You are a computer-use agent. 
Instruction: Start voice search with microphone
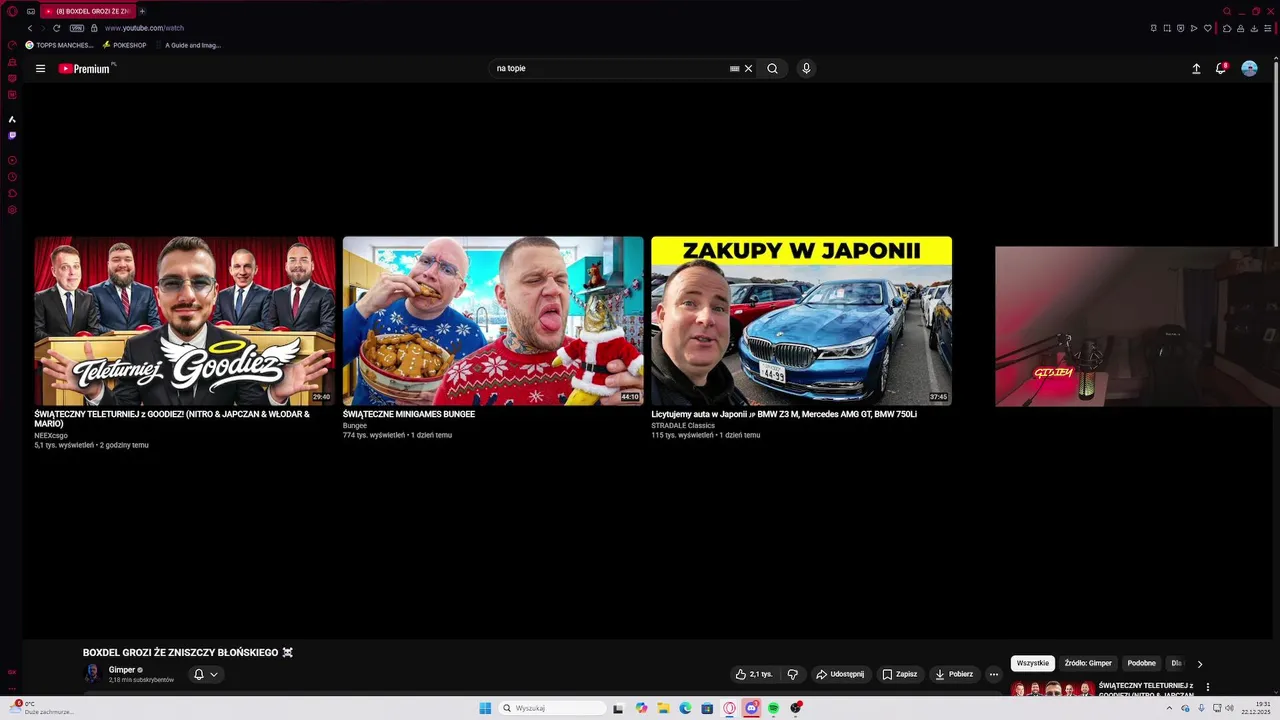point(806,69)
